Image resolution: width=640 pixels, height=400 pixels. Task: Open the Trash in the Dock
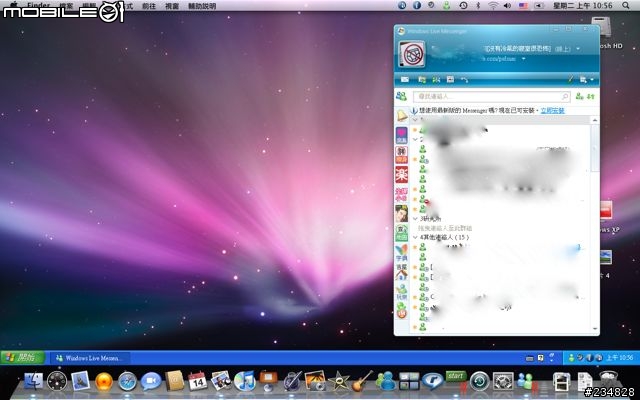pos(609,380)
